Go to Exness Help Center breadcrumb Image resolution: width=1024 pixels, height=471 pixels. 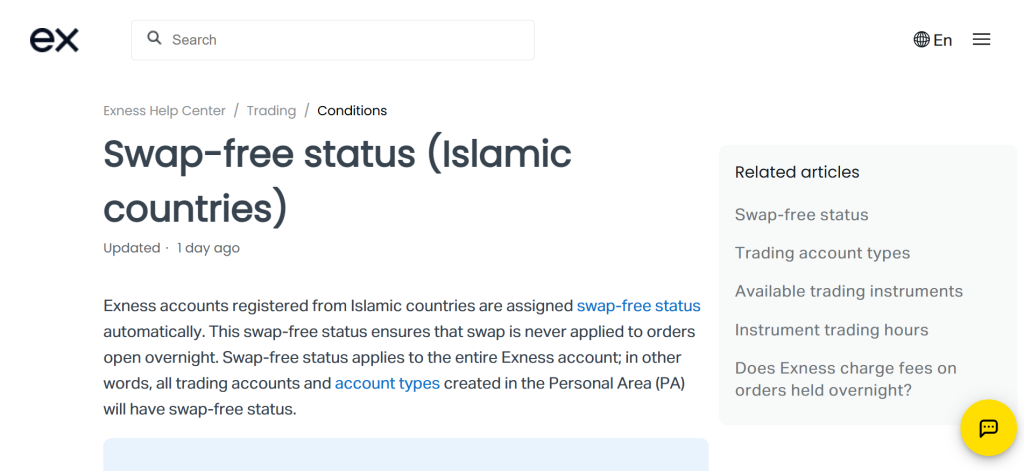[x=165, y=110]
